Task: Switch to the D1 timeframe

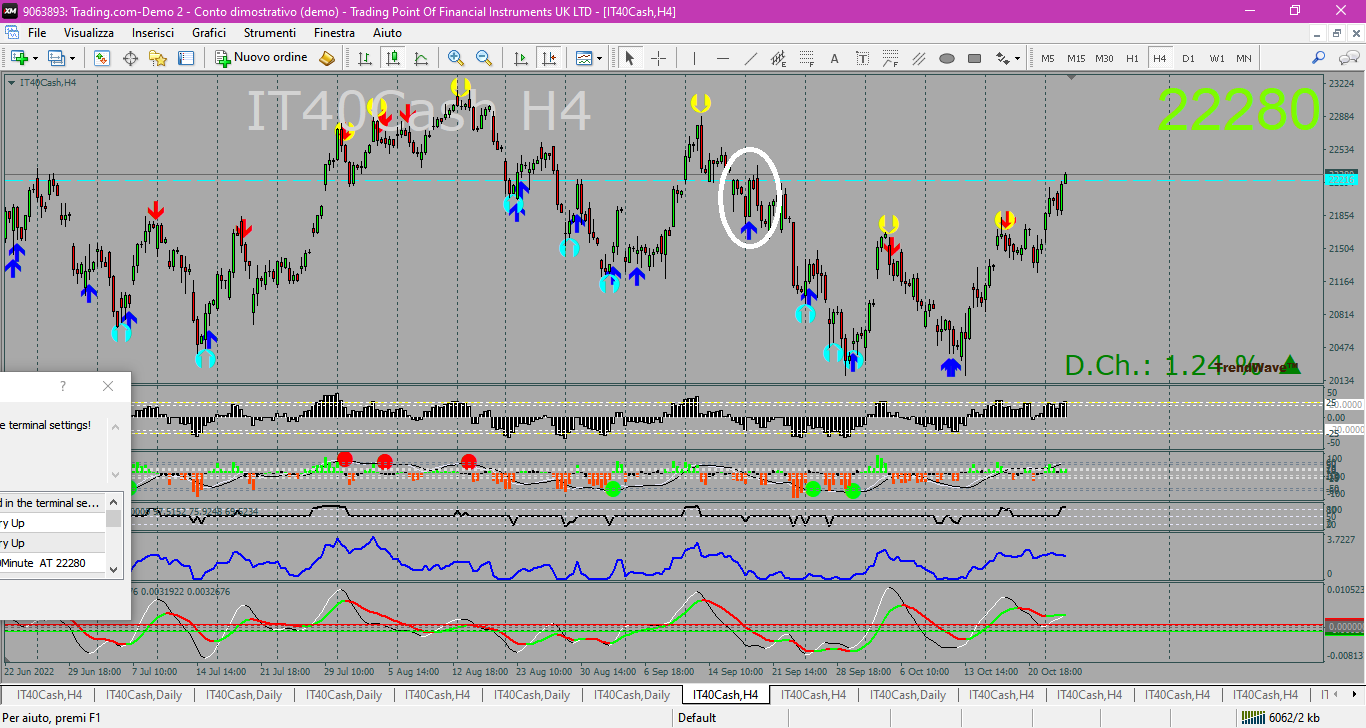Action: (1188, 58)
